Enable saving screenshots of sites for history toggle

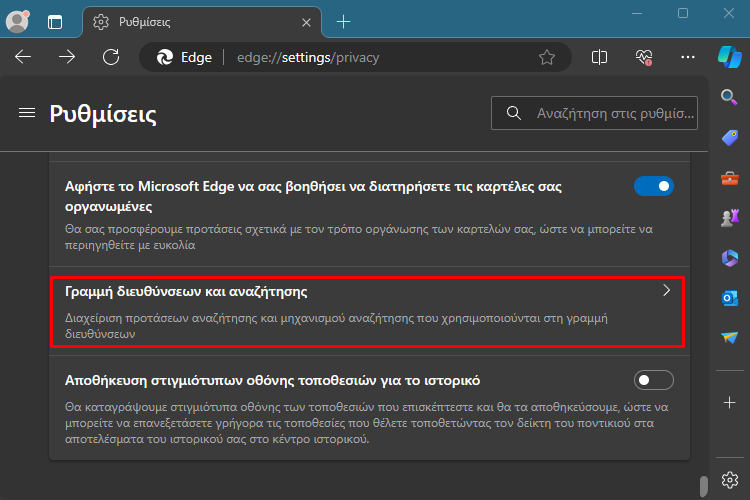pyautogui.click(x=654, y=380)
